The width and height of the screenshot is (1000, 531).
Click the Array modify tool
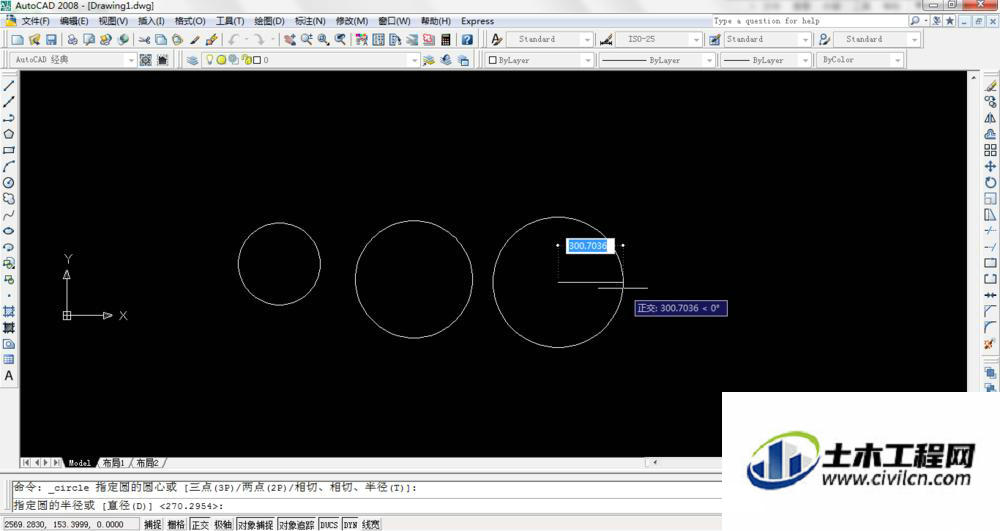pyautogui.click(x=990, y=150)
